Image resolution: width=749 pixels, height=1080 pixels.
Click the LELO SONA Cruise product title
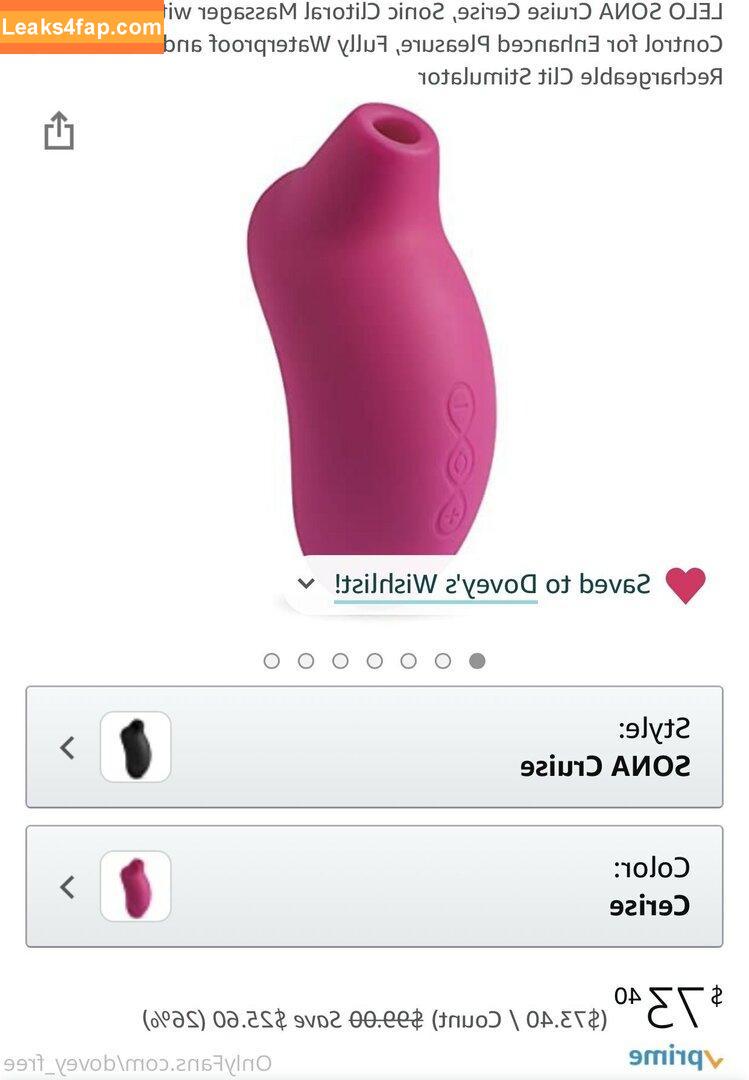coord(444,43)
